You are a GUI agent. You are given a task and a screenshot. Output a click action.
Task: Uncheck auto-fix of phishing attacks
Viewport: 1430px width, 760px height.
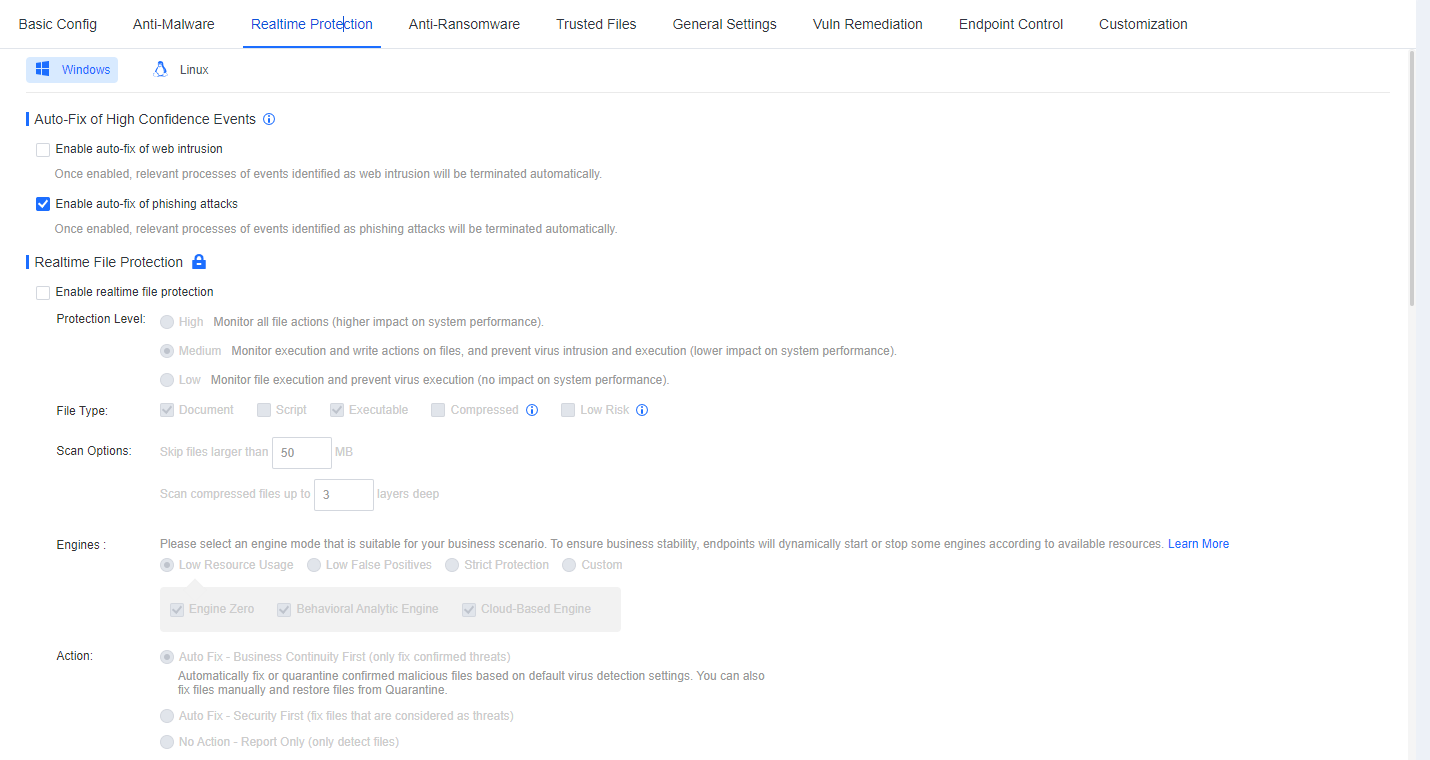(x=43, y=204)
